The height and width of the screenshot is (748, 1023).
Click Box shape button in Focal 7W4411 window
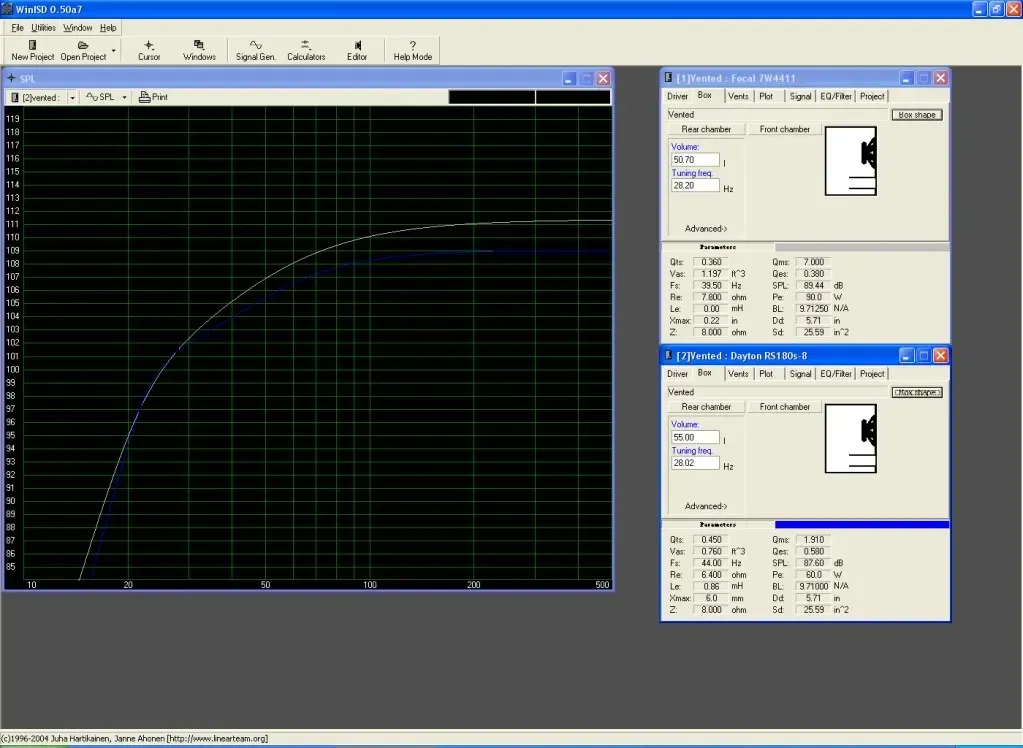pos(917,115)
